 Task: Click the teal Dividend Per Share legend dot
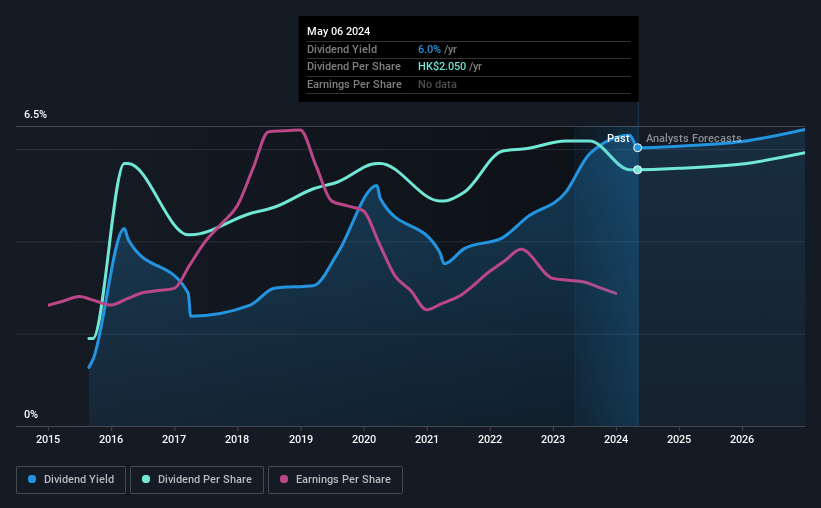coord(146,479)
